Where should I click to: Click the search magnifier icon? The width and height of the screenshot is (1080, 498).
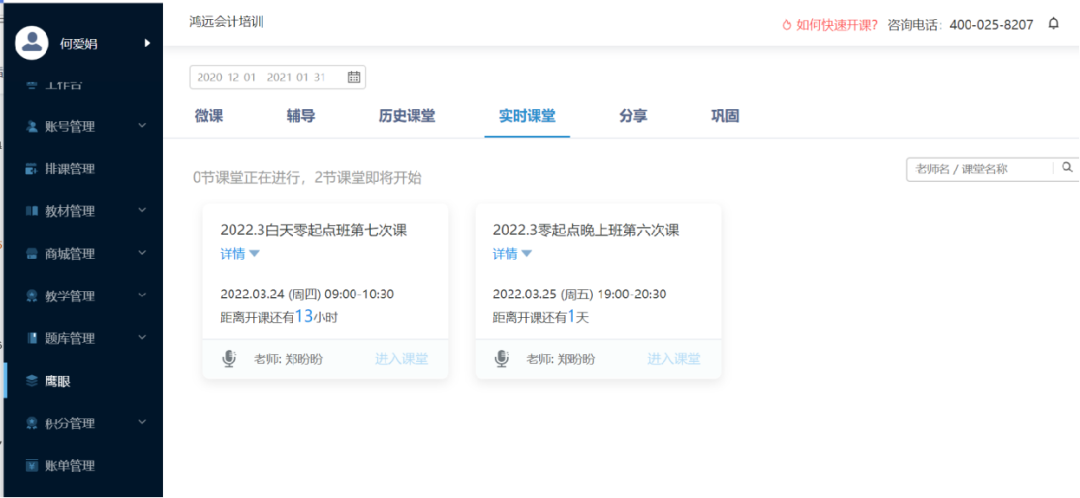[1067, 167]
